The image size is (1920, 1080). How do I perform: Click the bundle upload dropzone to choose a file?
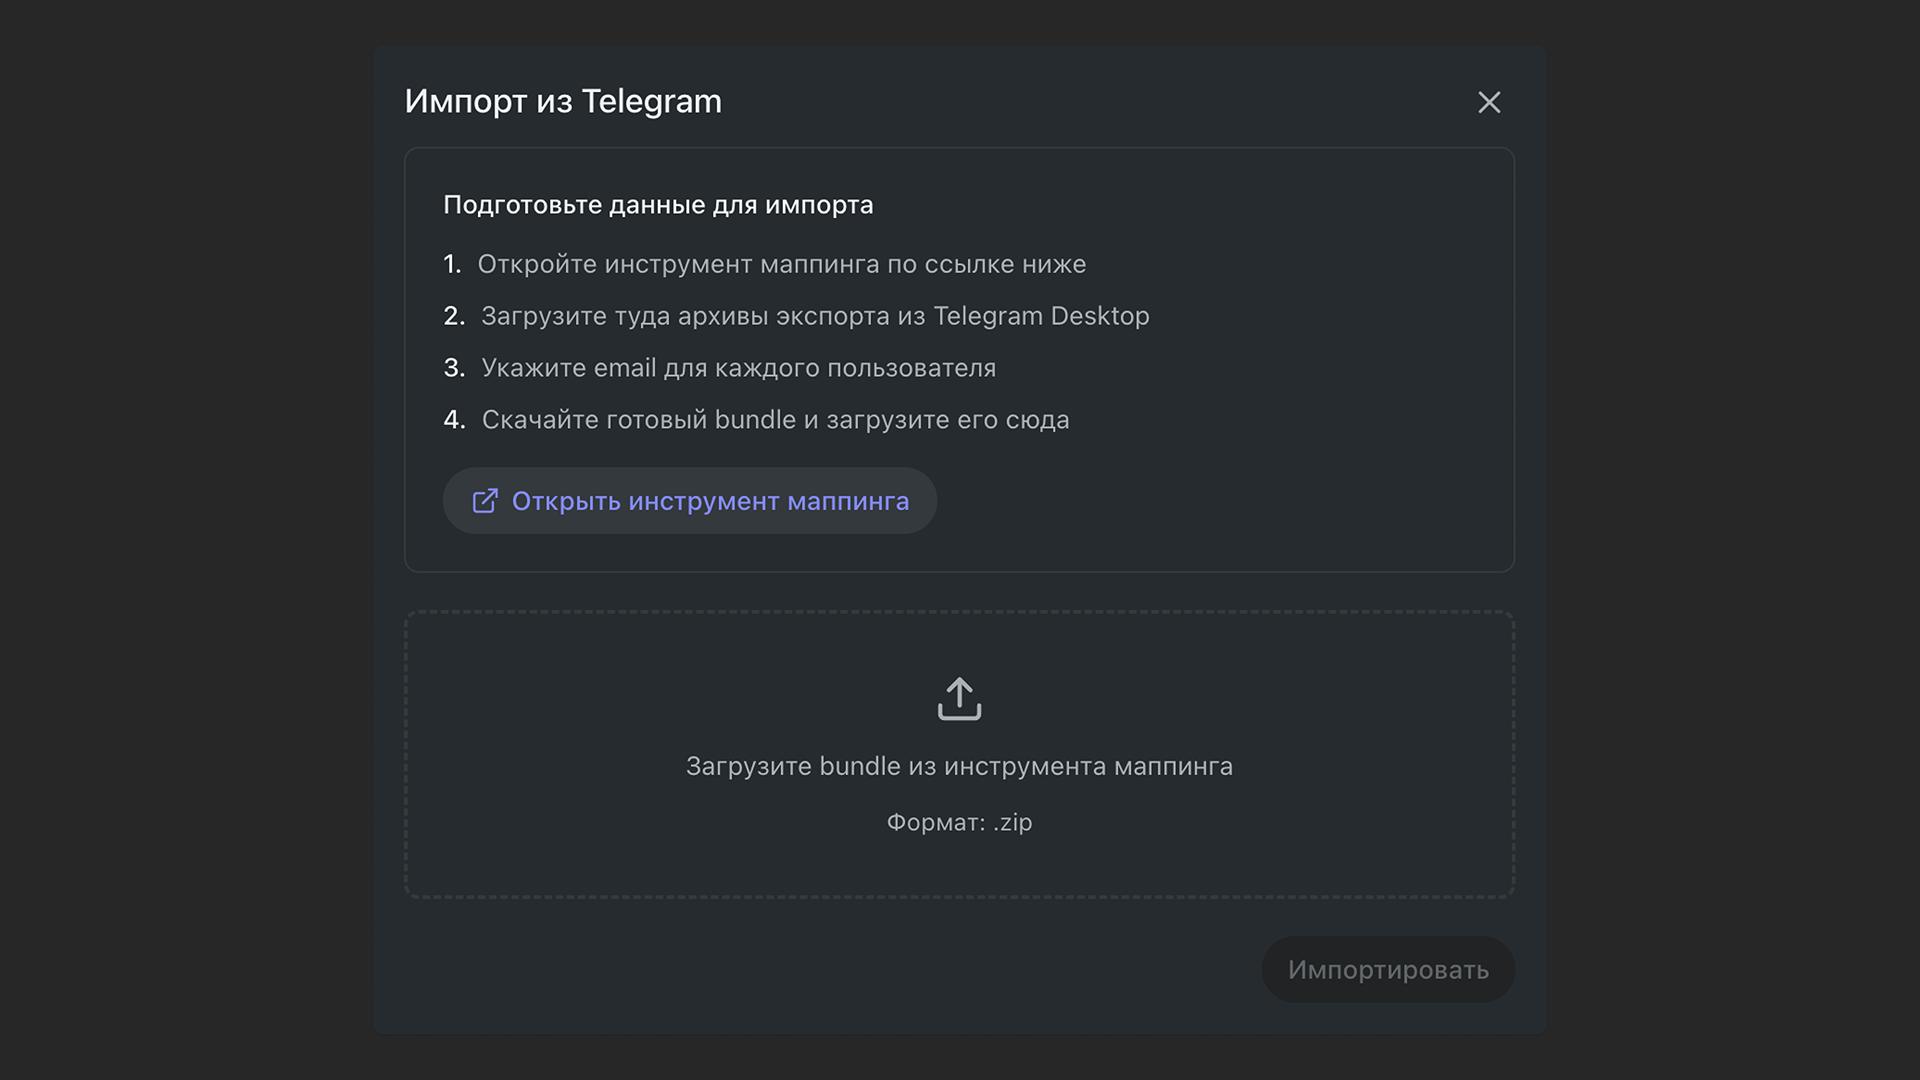point(959,752)
